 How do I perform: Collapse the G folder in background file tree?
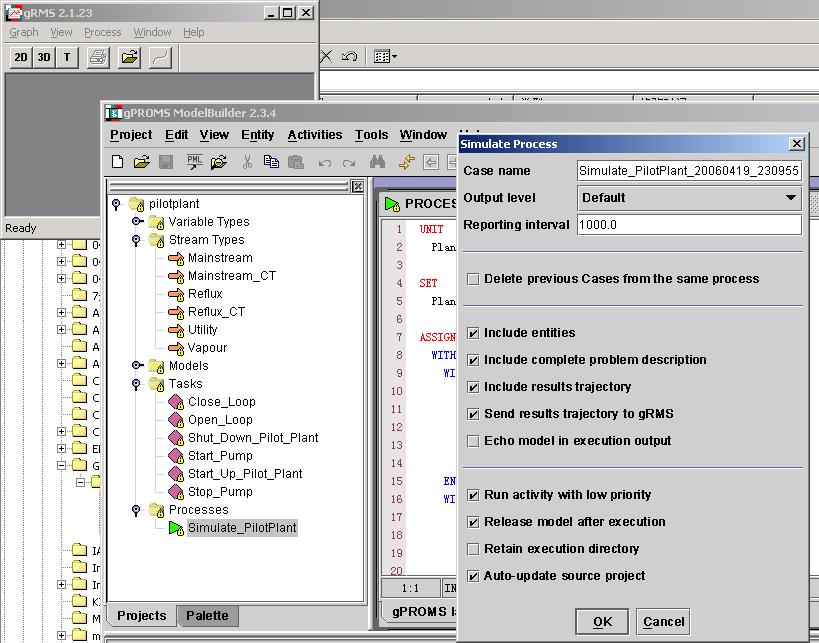pyautogui.click(x=62, y=465)
